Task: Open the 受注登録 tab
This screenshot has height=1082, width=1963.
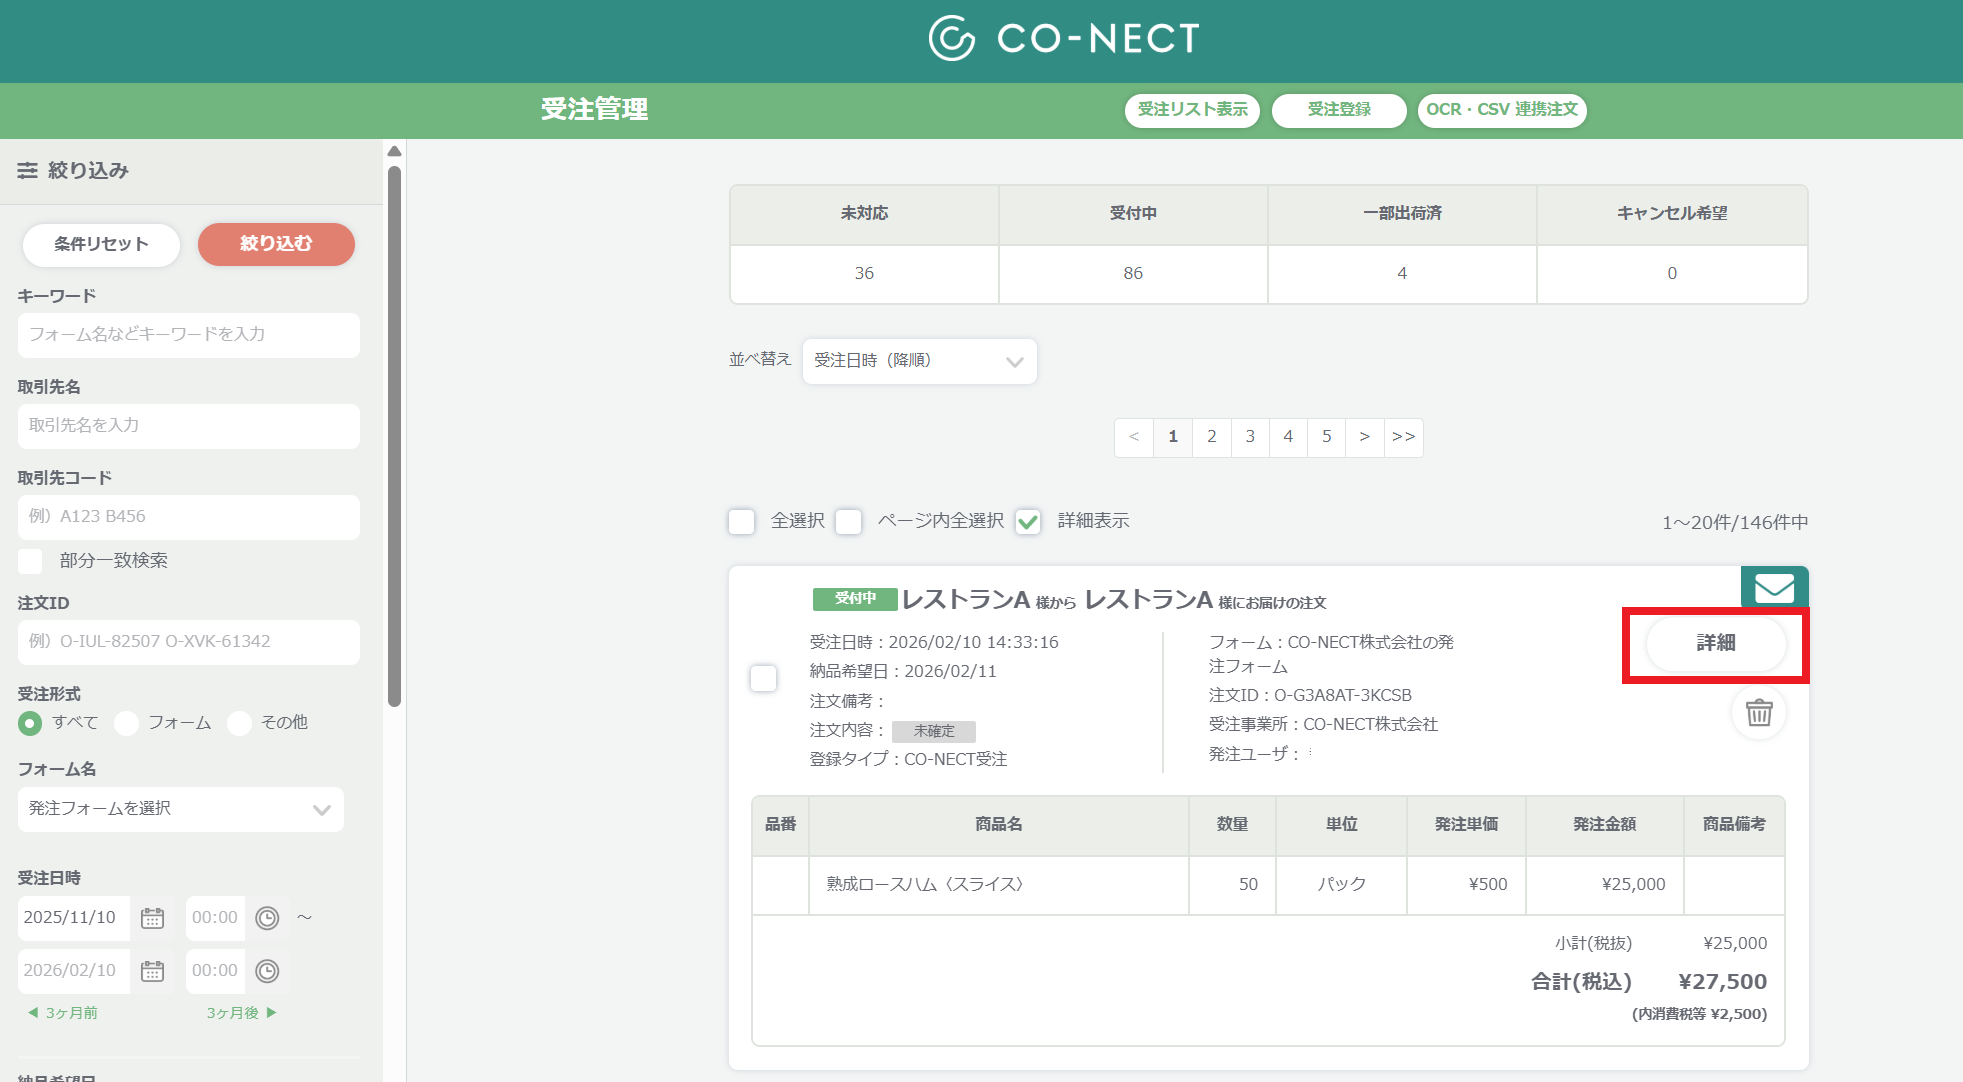Action: pyautogui.click(x=1339, y=110)
